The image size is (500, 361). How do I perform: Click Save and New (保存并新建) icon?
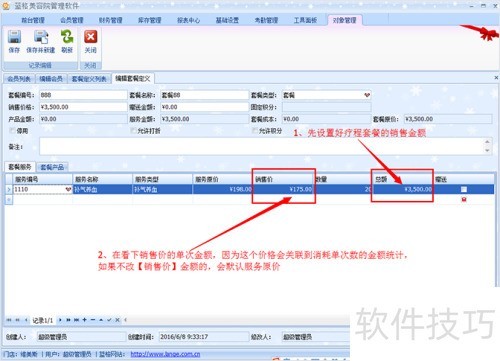click(41, 37)
